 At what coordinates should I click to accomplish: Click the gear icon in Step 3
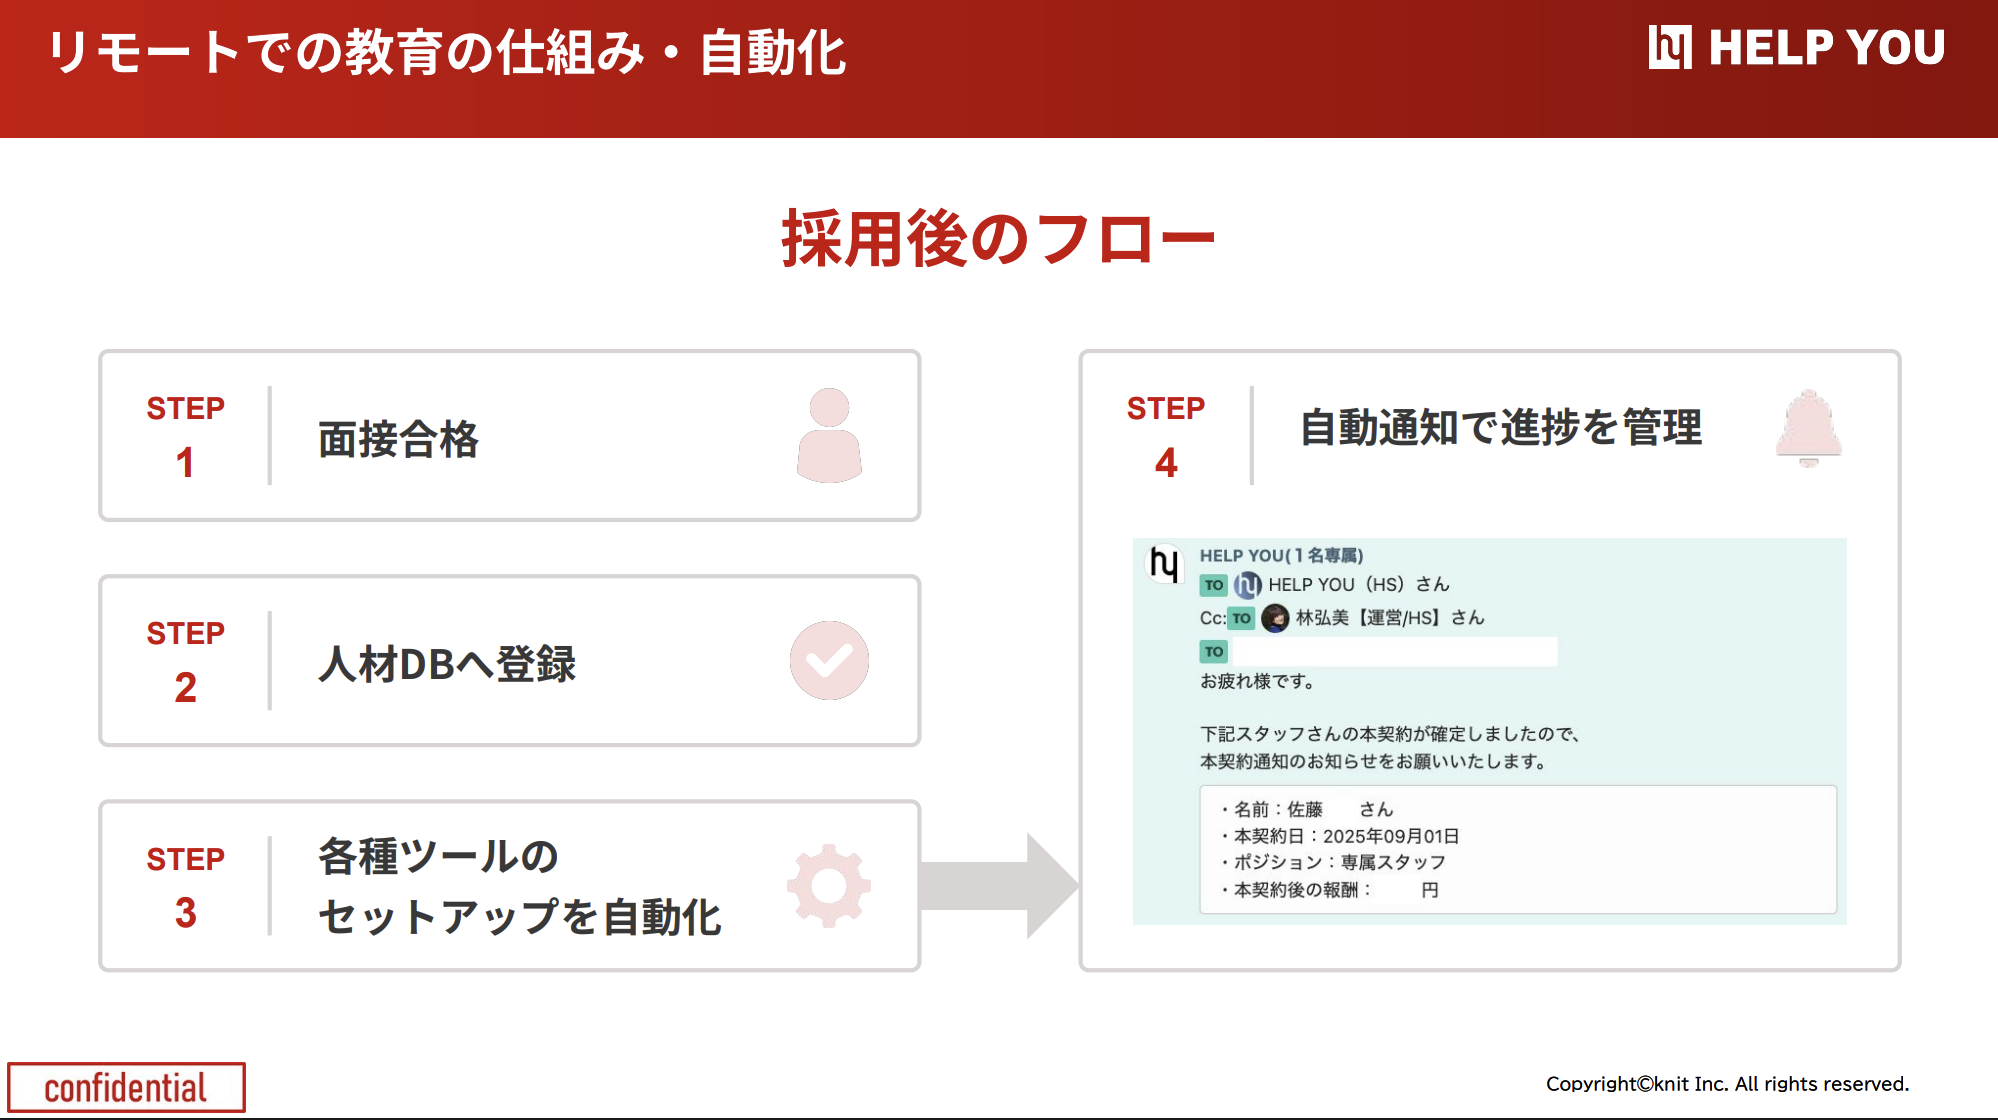pyautogui.click(x=829, y=886)
